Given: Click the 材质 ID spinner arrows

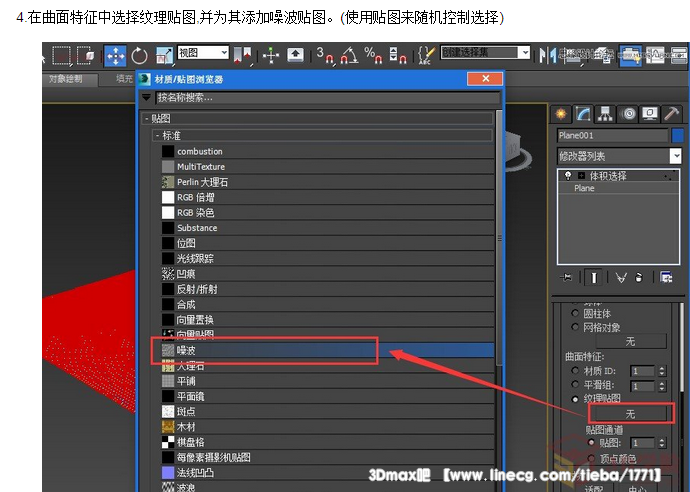Looking at the screenshot, I should tap(662, 371).
